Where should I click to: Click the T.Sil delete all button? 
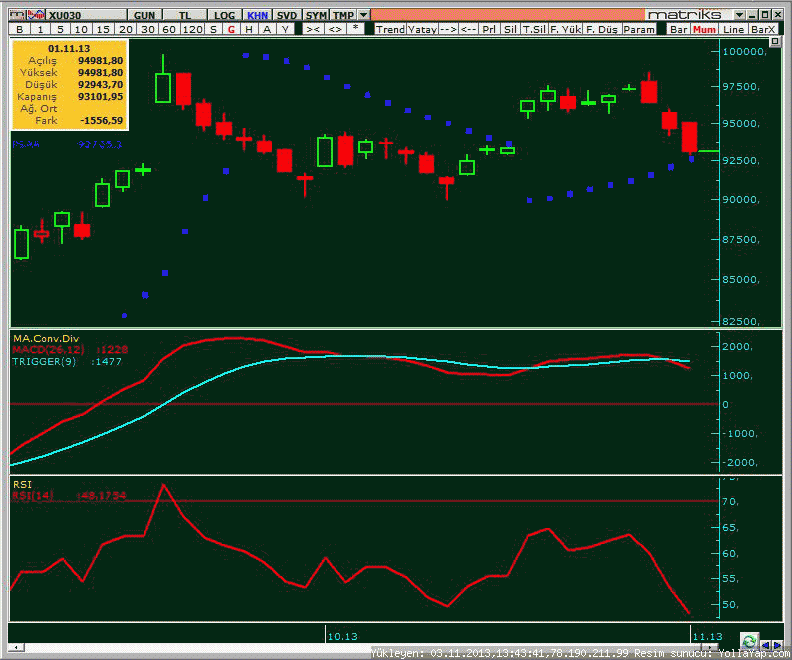pyautogui.click(x=533, y=30)
